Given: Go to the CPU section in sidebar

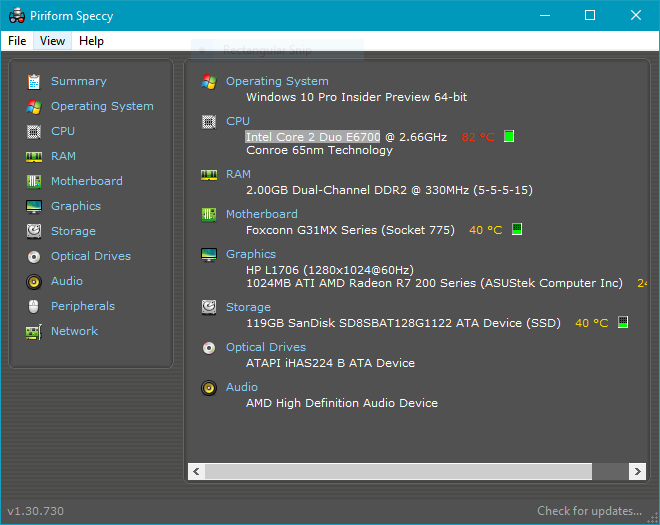Looking at the screenshot, I should (x=63, y=131).
